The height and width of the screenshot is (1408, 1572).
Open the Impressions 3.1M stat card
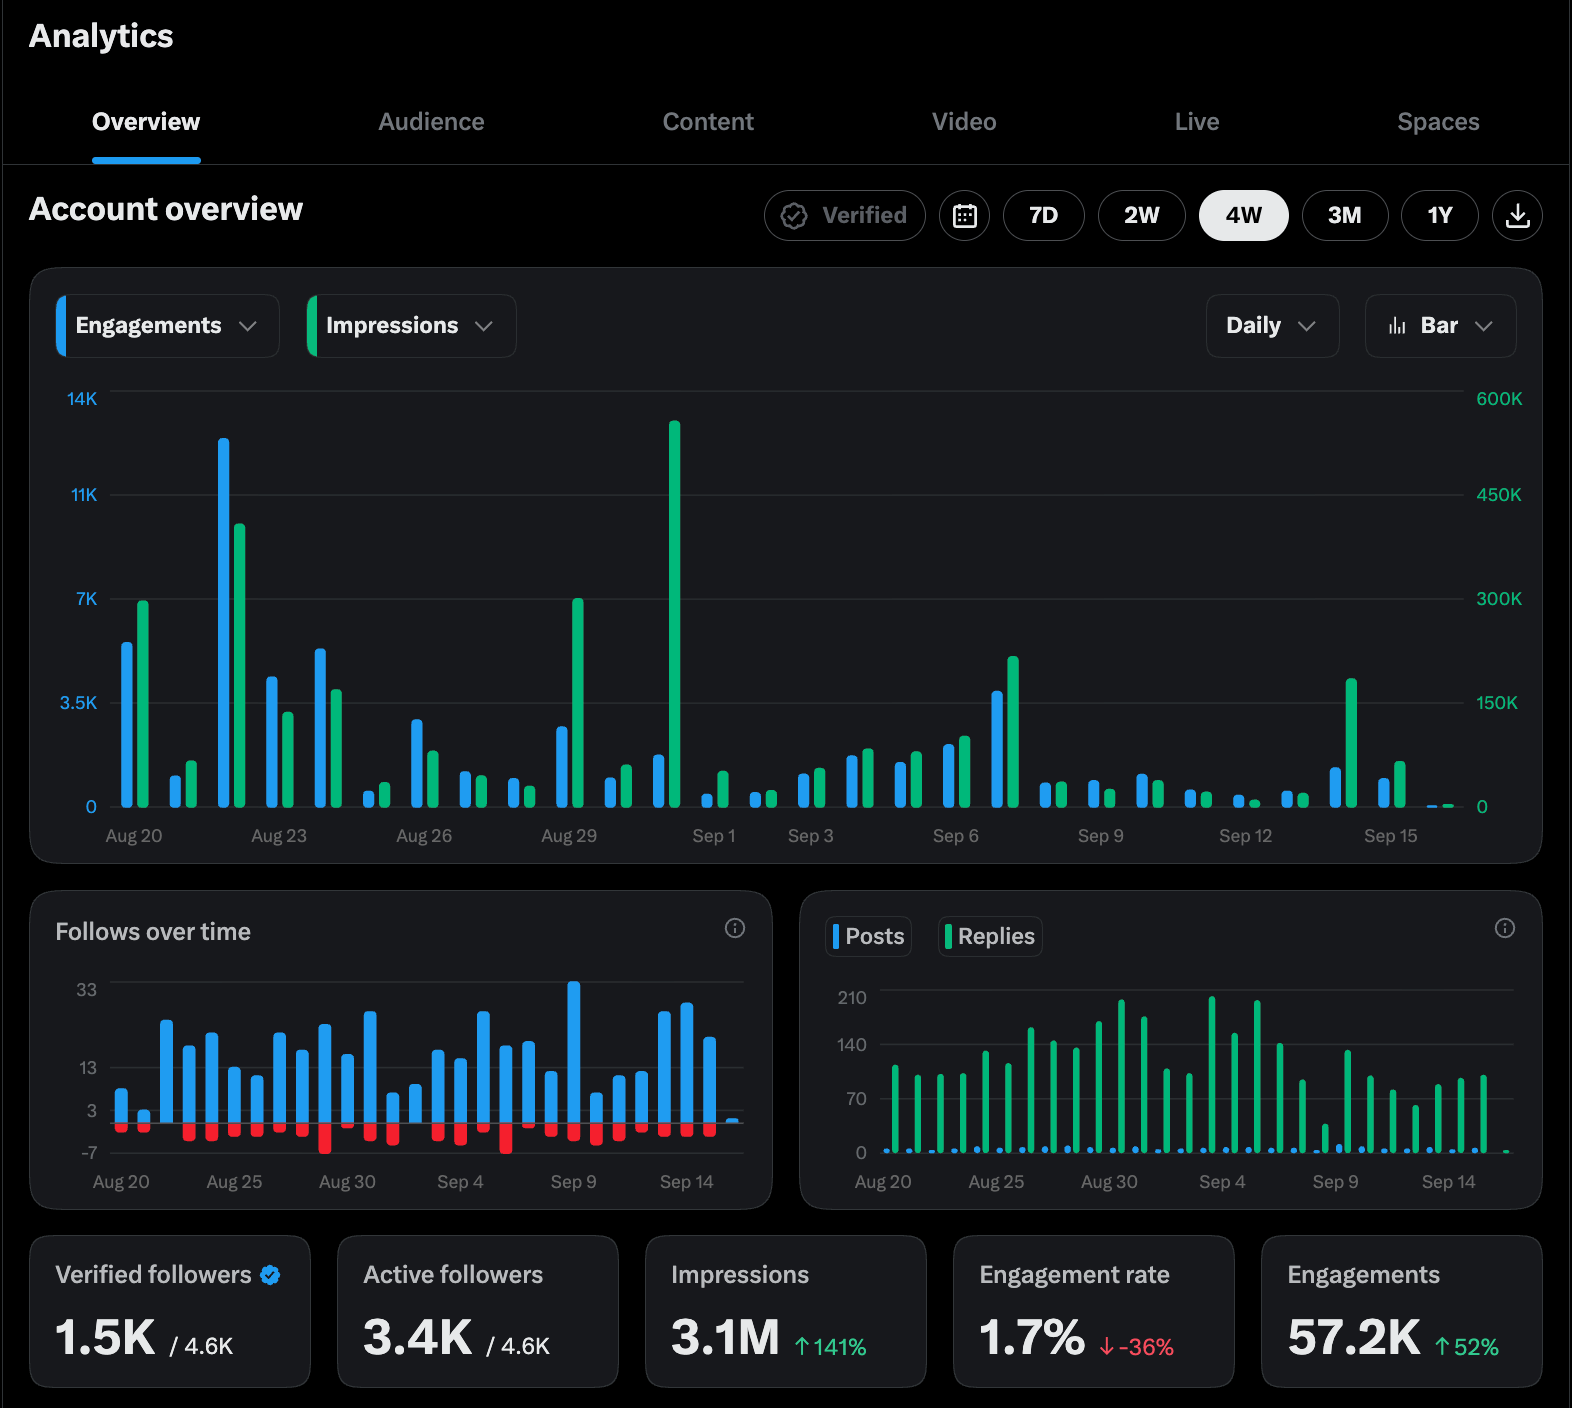(786, 1311)
